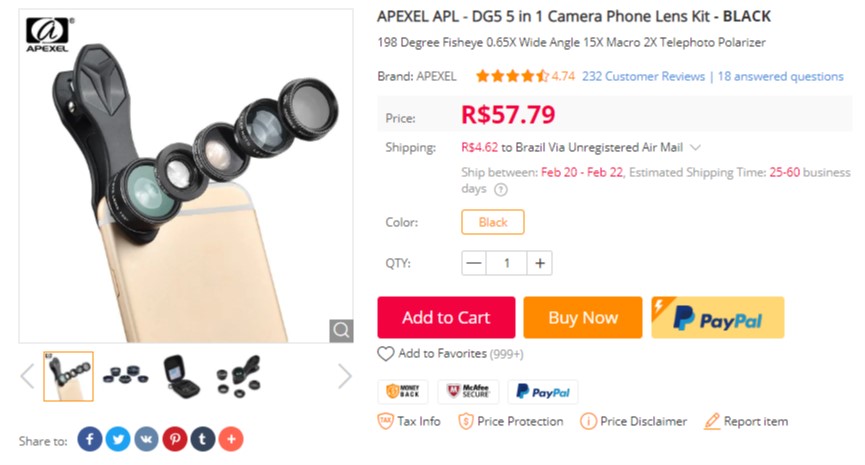Click the heart icon to add favorites
This screenshot has width=865, height=465.
(386, 354)
